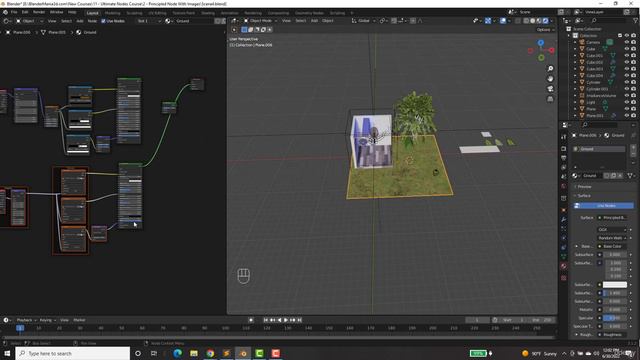The image size is (640, 360).
Task: Toggle Use Nodes checkbox in node editor header
Action: [x=103, y=21]
